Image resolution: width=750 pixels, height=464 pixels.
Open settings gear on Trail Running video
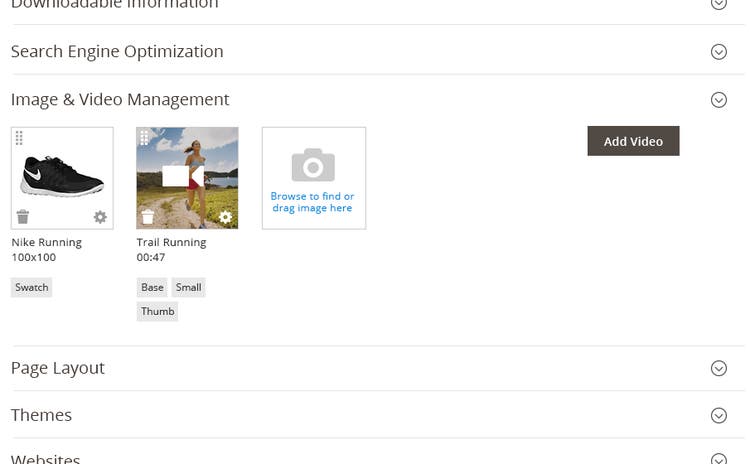[225, 217]
